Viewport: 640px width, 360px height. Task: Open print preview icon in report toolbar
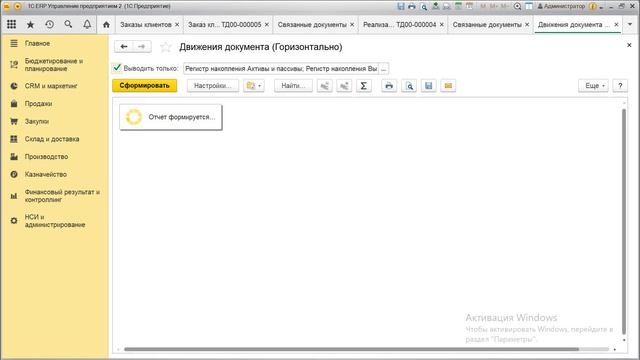[x=409, y=86]
